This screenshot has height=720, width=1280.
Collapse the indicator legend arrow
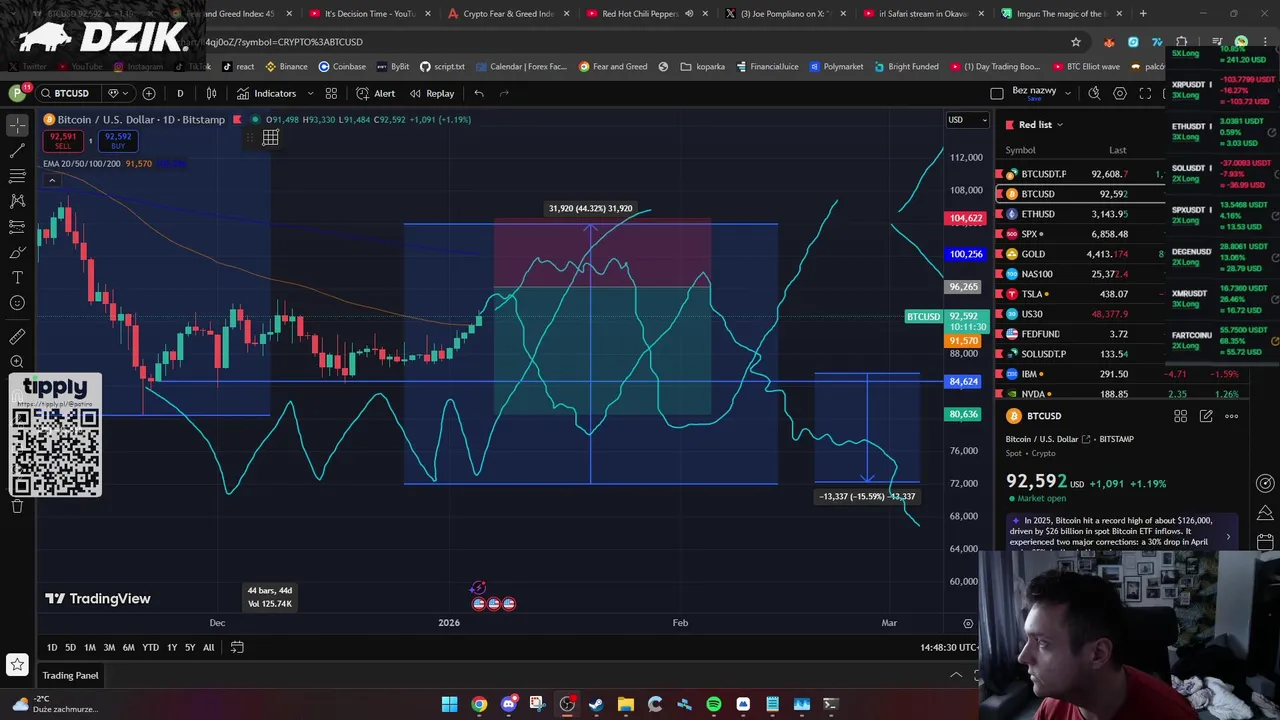click(x=51, y=181)
